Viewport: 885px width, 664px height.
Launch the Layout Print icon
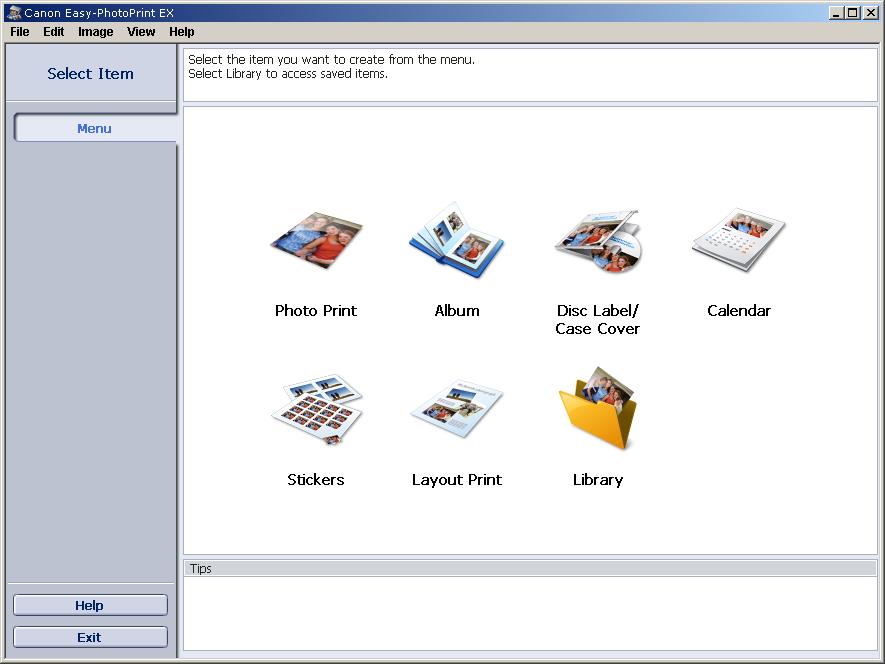457,410
